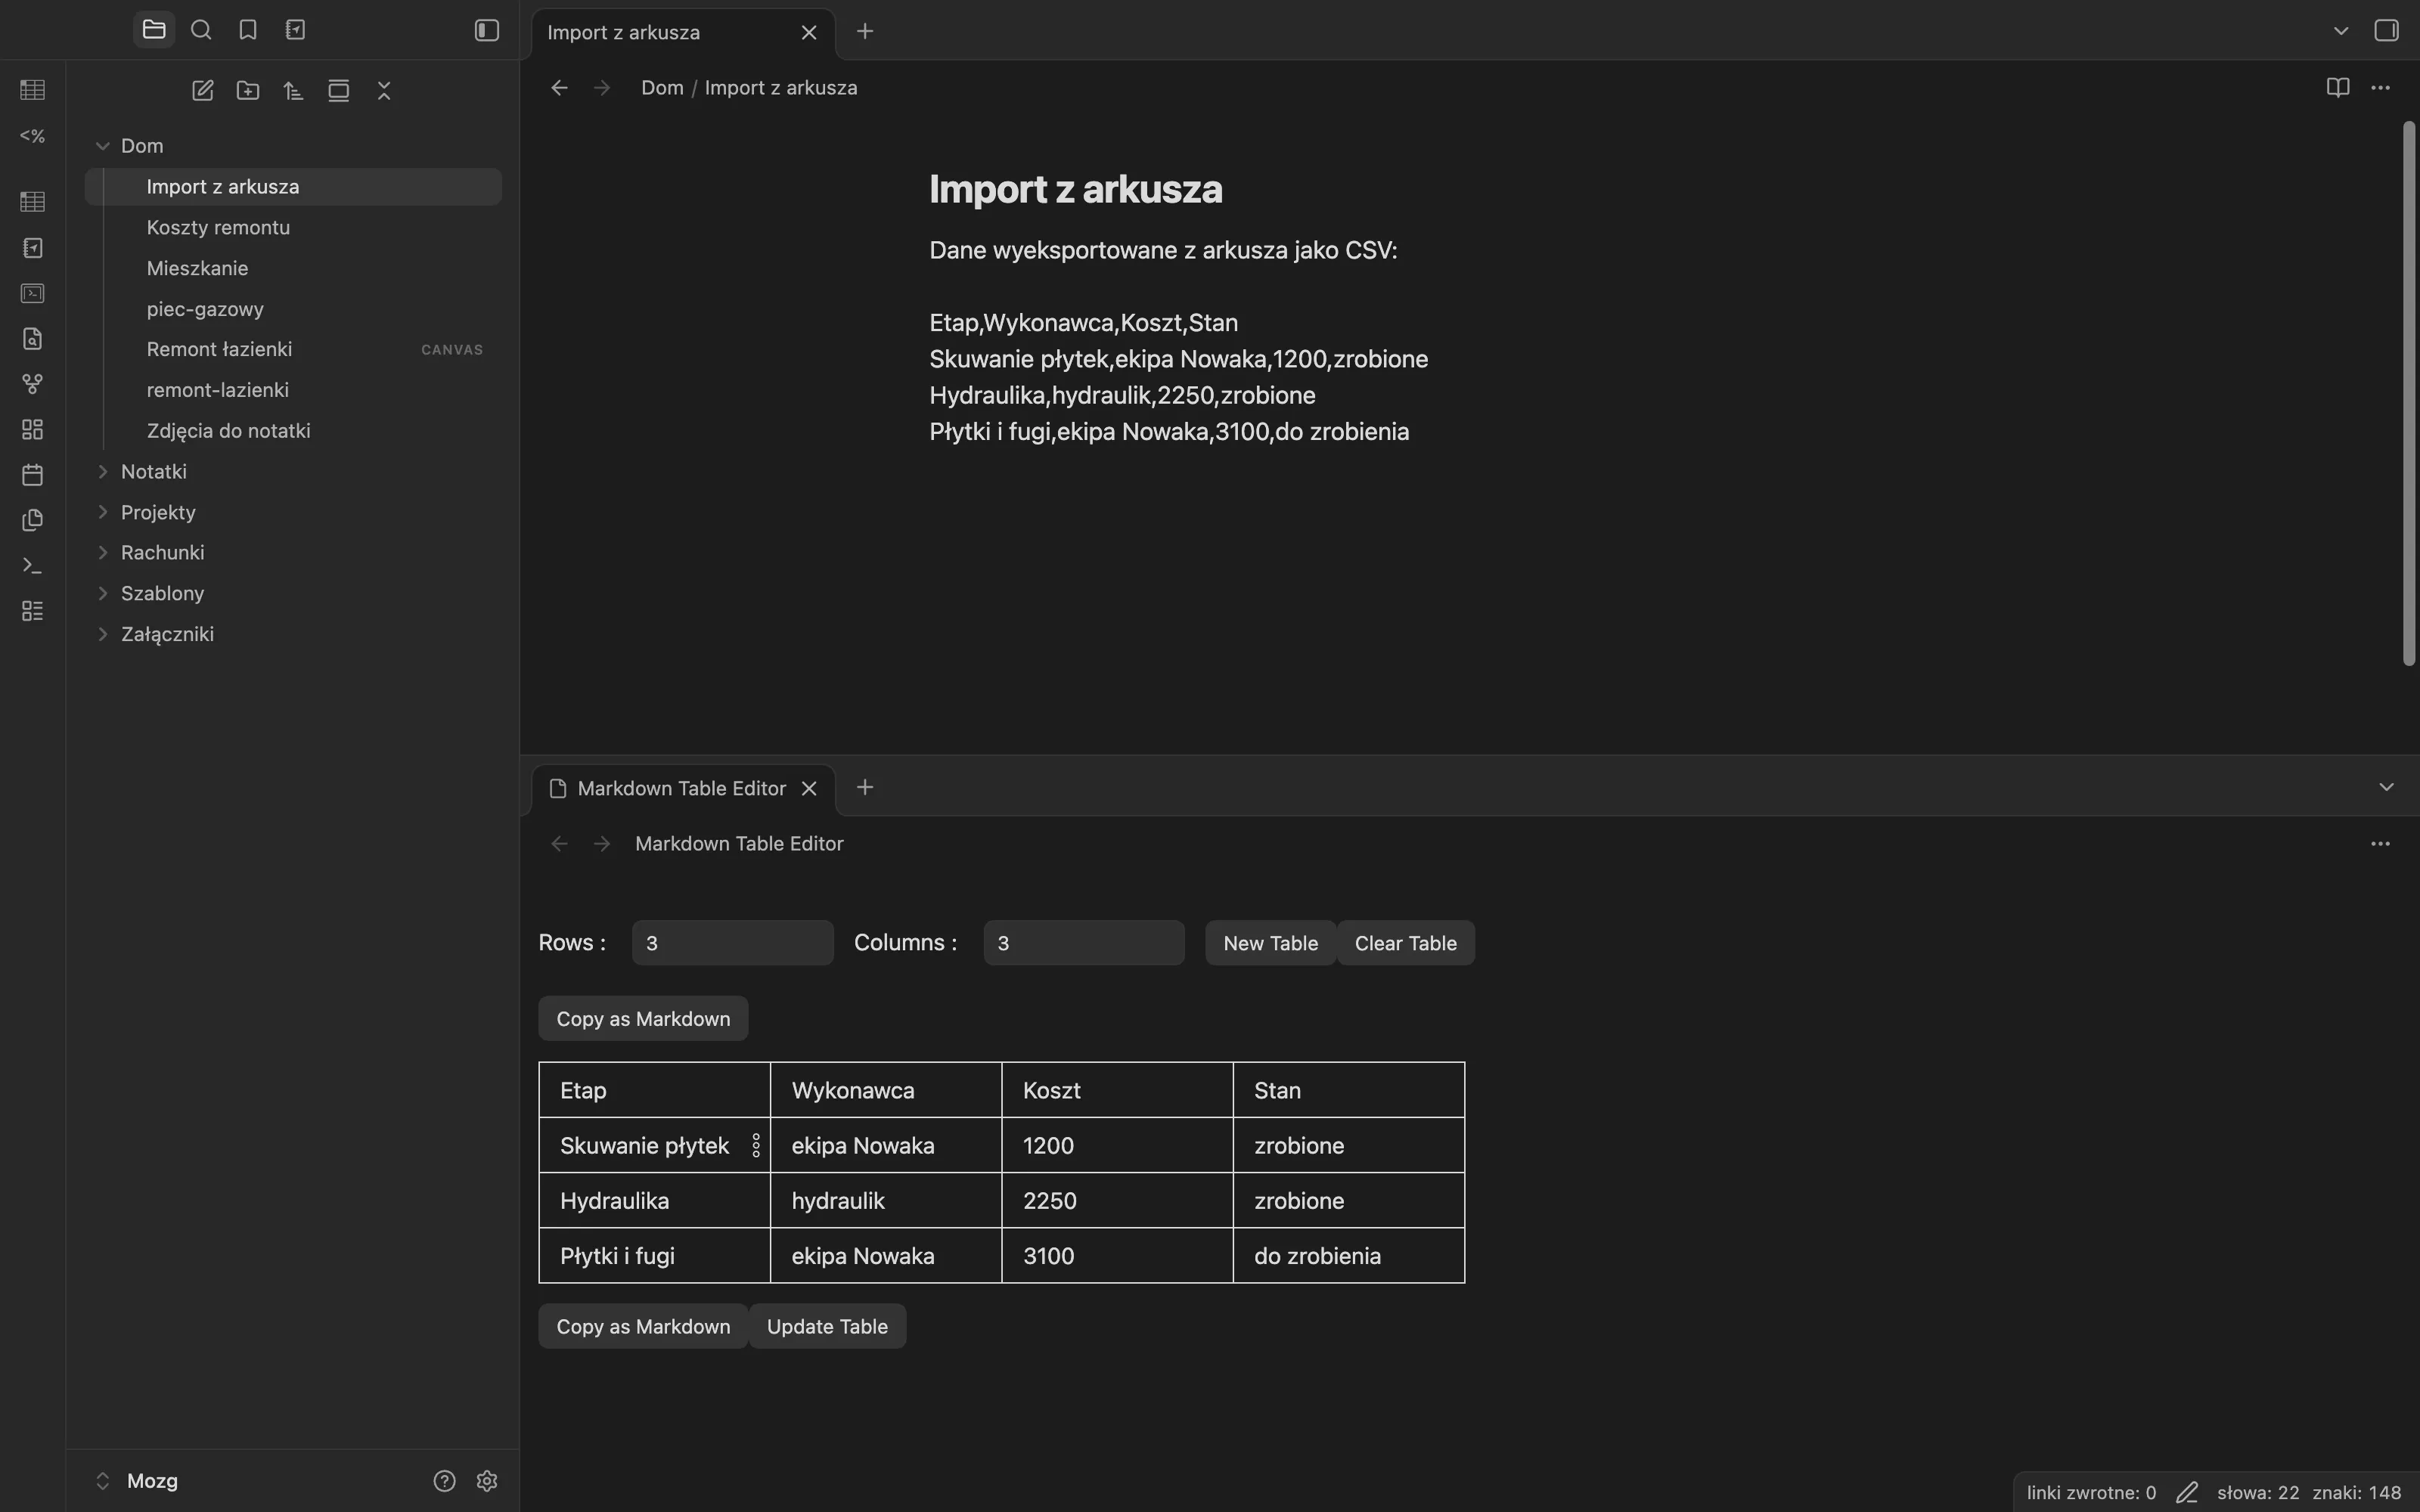2420x1512 pixels.
Task: Open new tab in top pane
Action: tap(865, 32)
